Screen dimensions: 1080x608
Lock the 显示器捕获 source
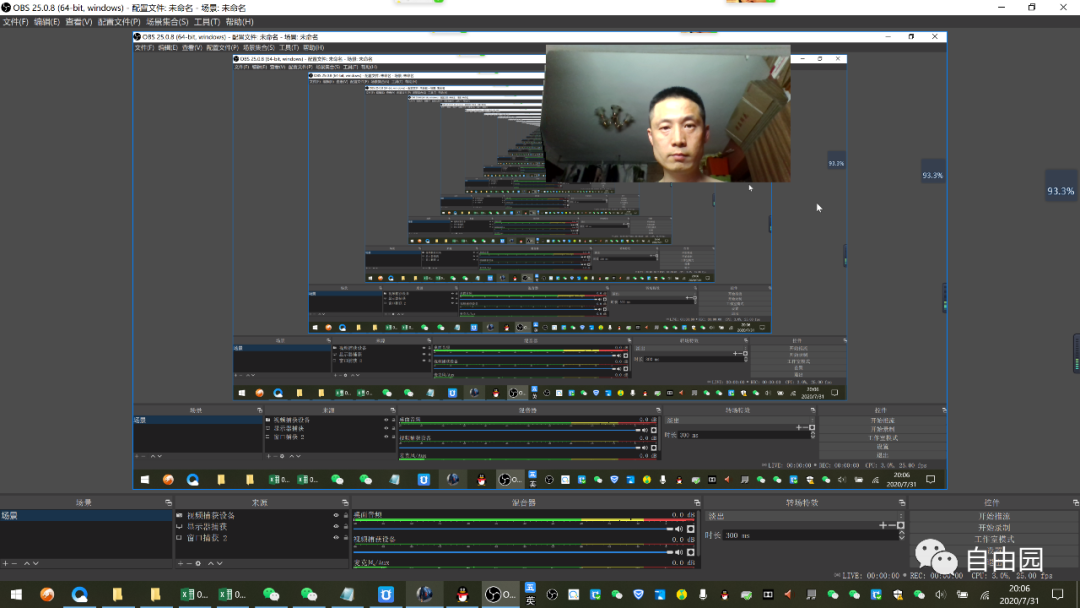click(x=345, y=527)
